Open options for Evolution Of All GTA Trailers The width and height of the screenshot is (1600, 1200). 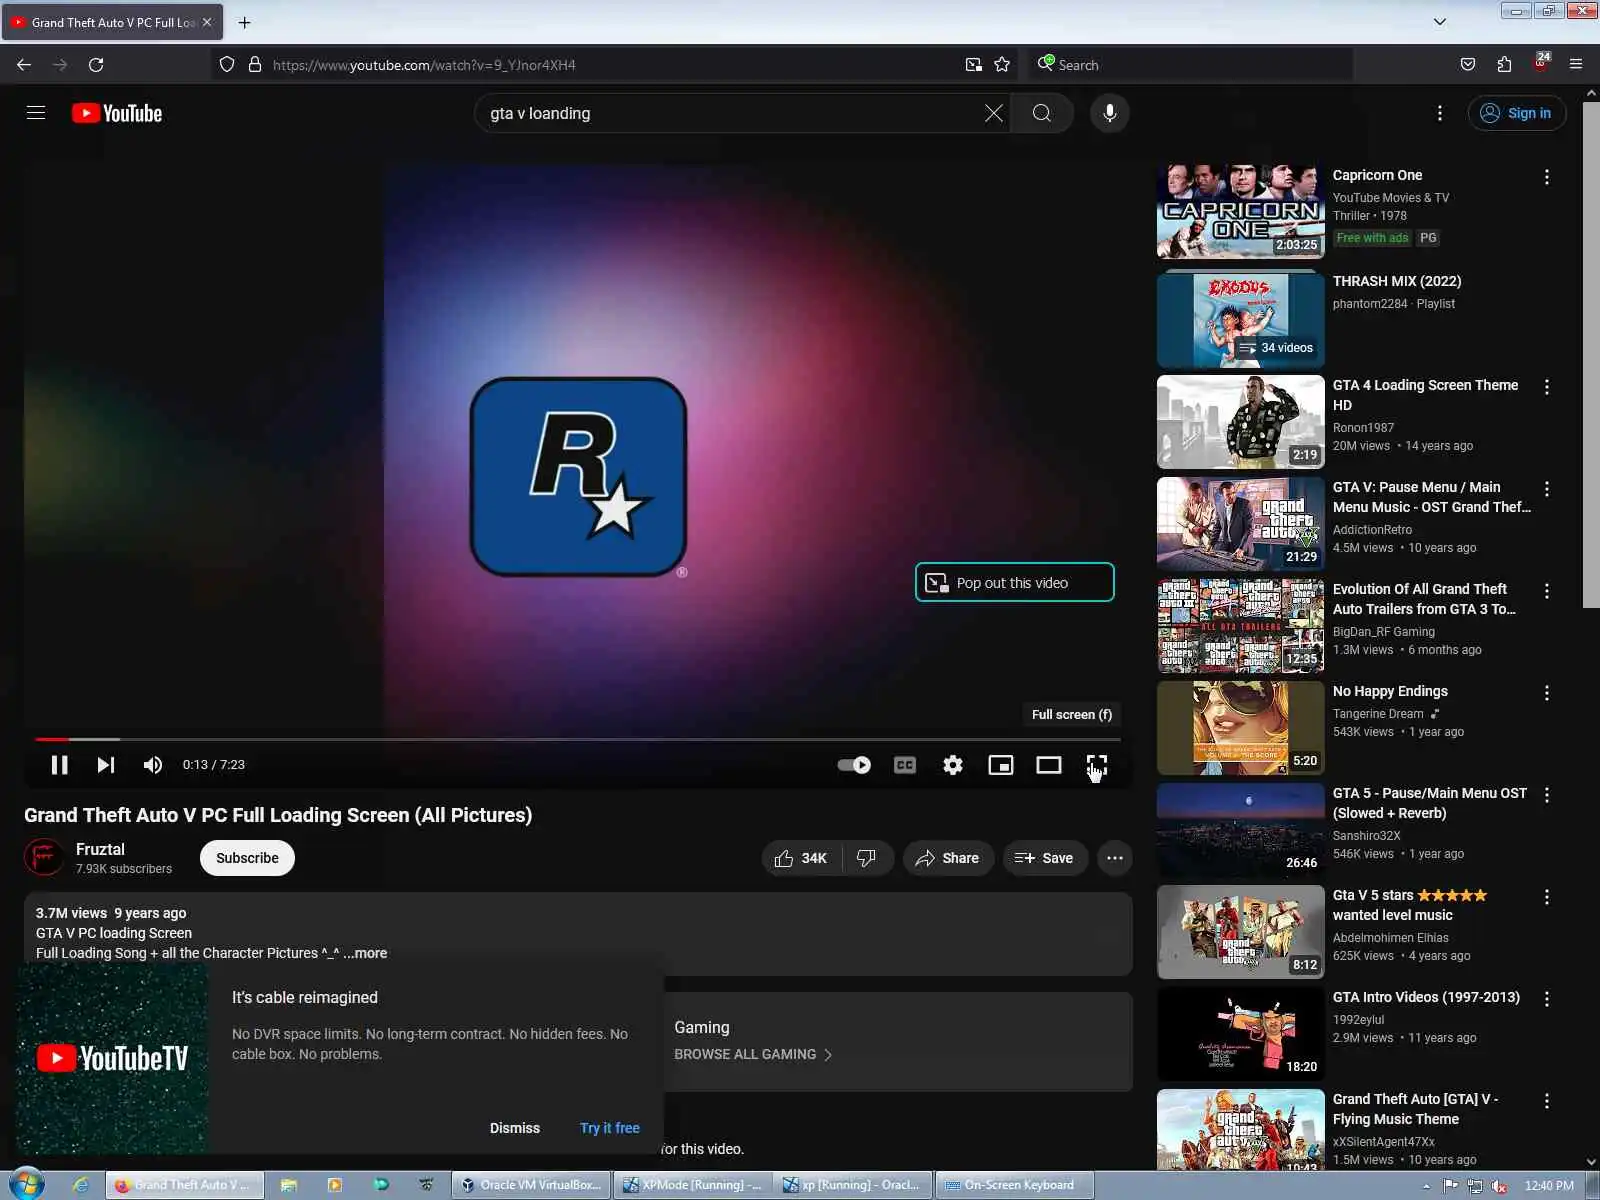[1547, 591]
